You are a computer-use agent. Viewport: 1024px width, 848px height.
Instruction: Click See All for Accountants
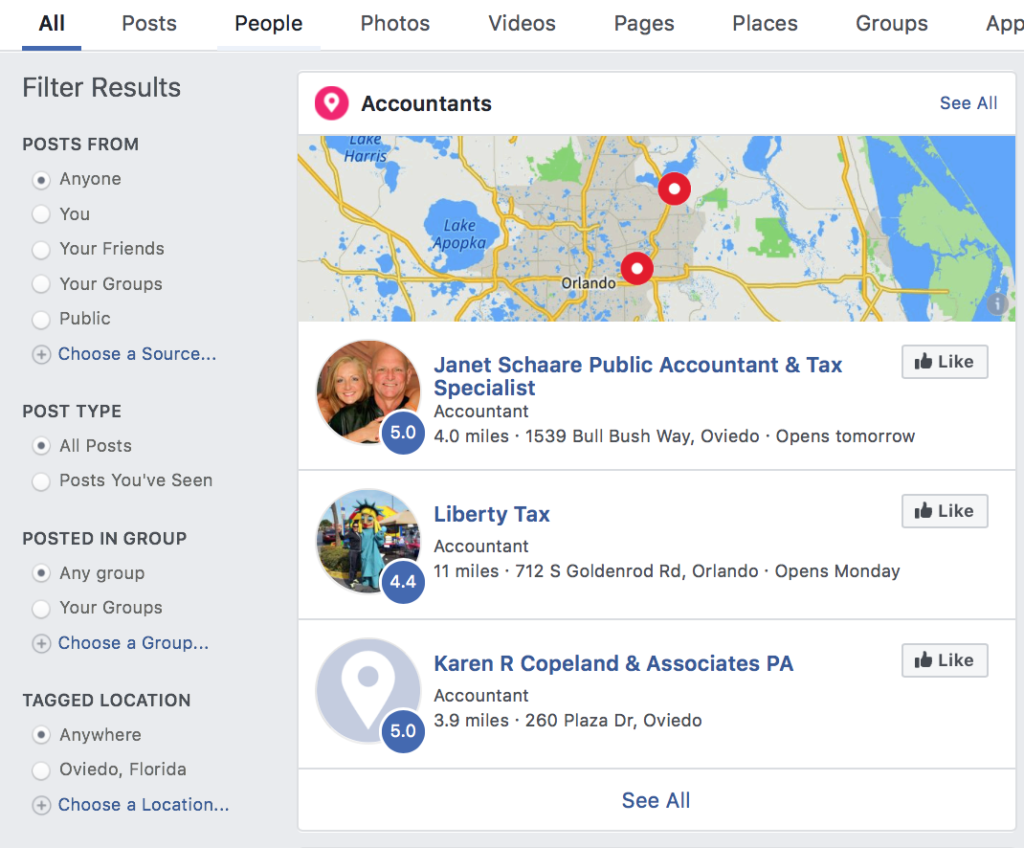click(967, 103)
